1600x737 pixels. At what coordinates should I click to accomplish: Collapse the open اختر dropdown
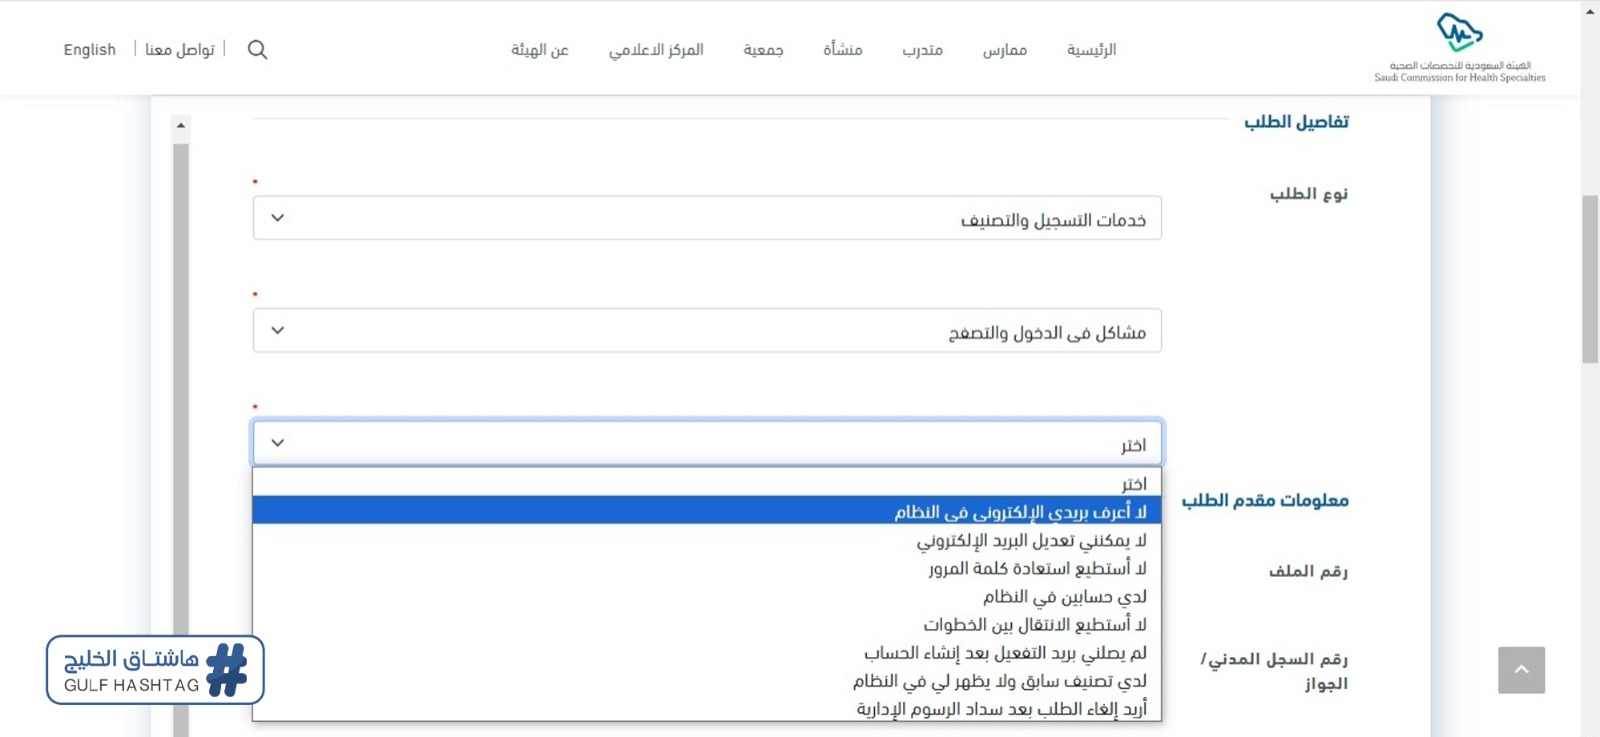706,443
